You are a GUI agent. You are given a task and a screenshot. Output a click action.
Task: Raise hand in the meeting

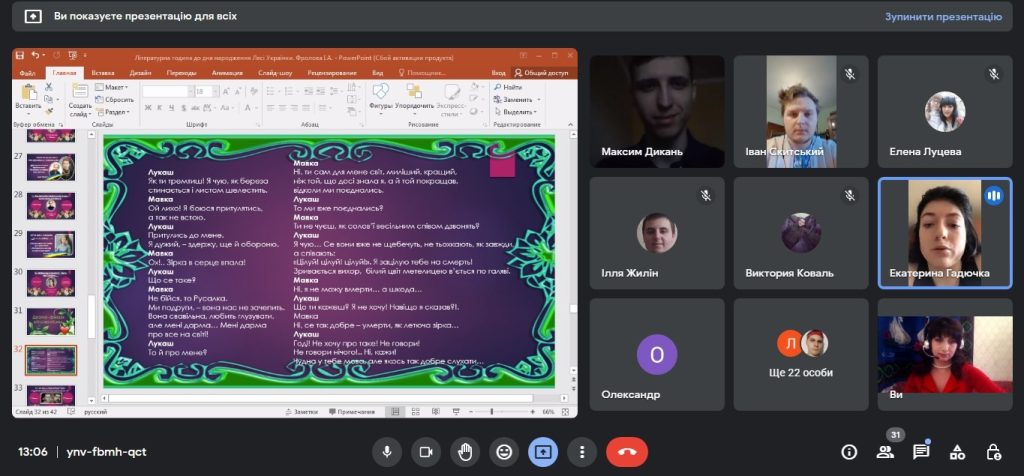(x=465, y=452)
